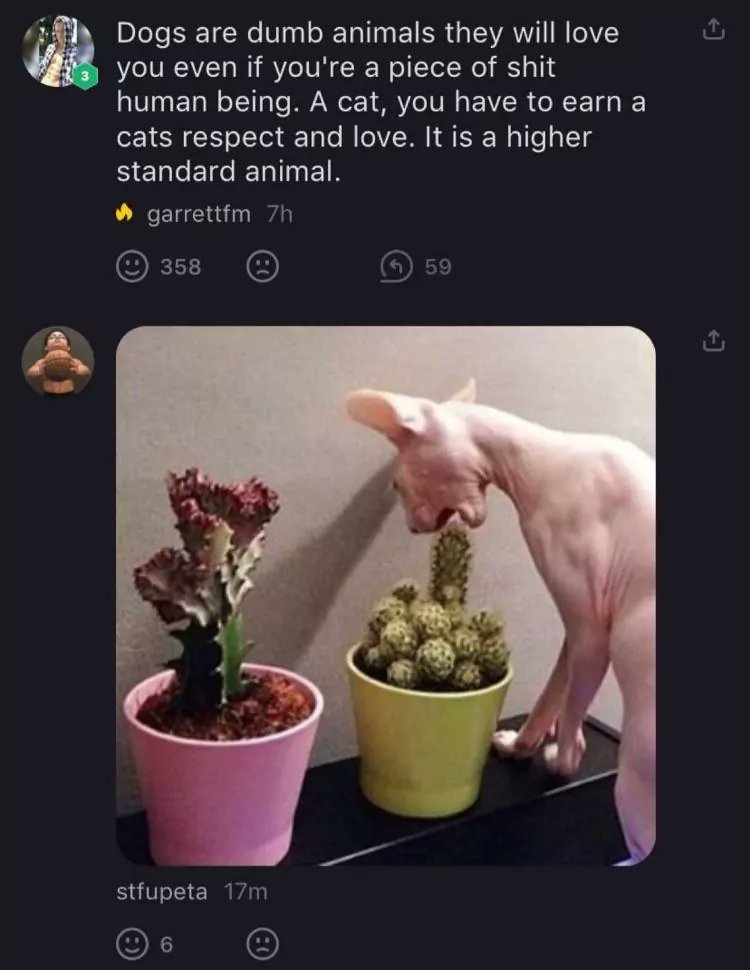View the 358 smiles count
This screenshot has height=970, width=750.
tap(181, 267)
